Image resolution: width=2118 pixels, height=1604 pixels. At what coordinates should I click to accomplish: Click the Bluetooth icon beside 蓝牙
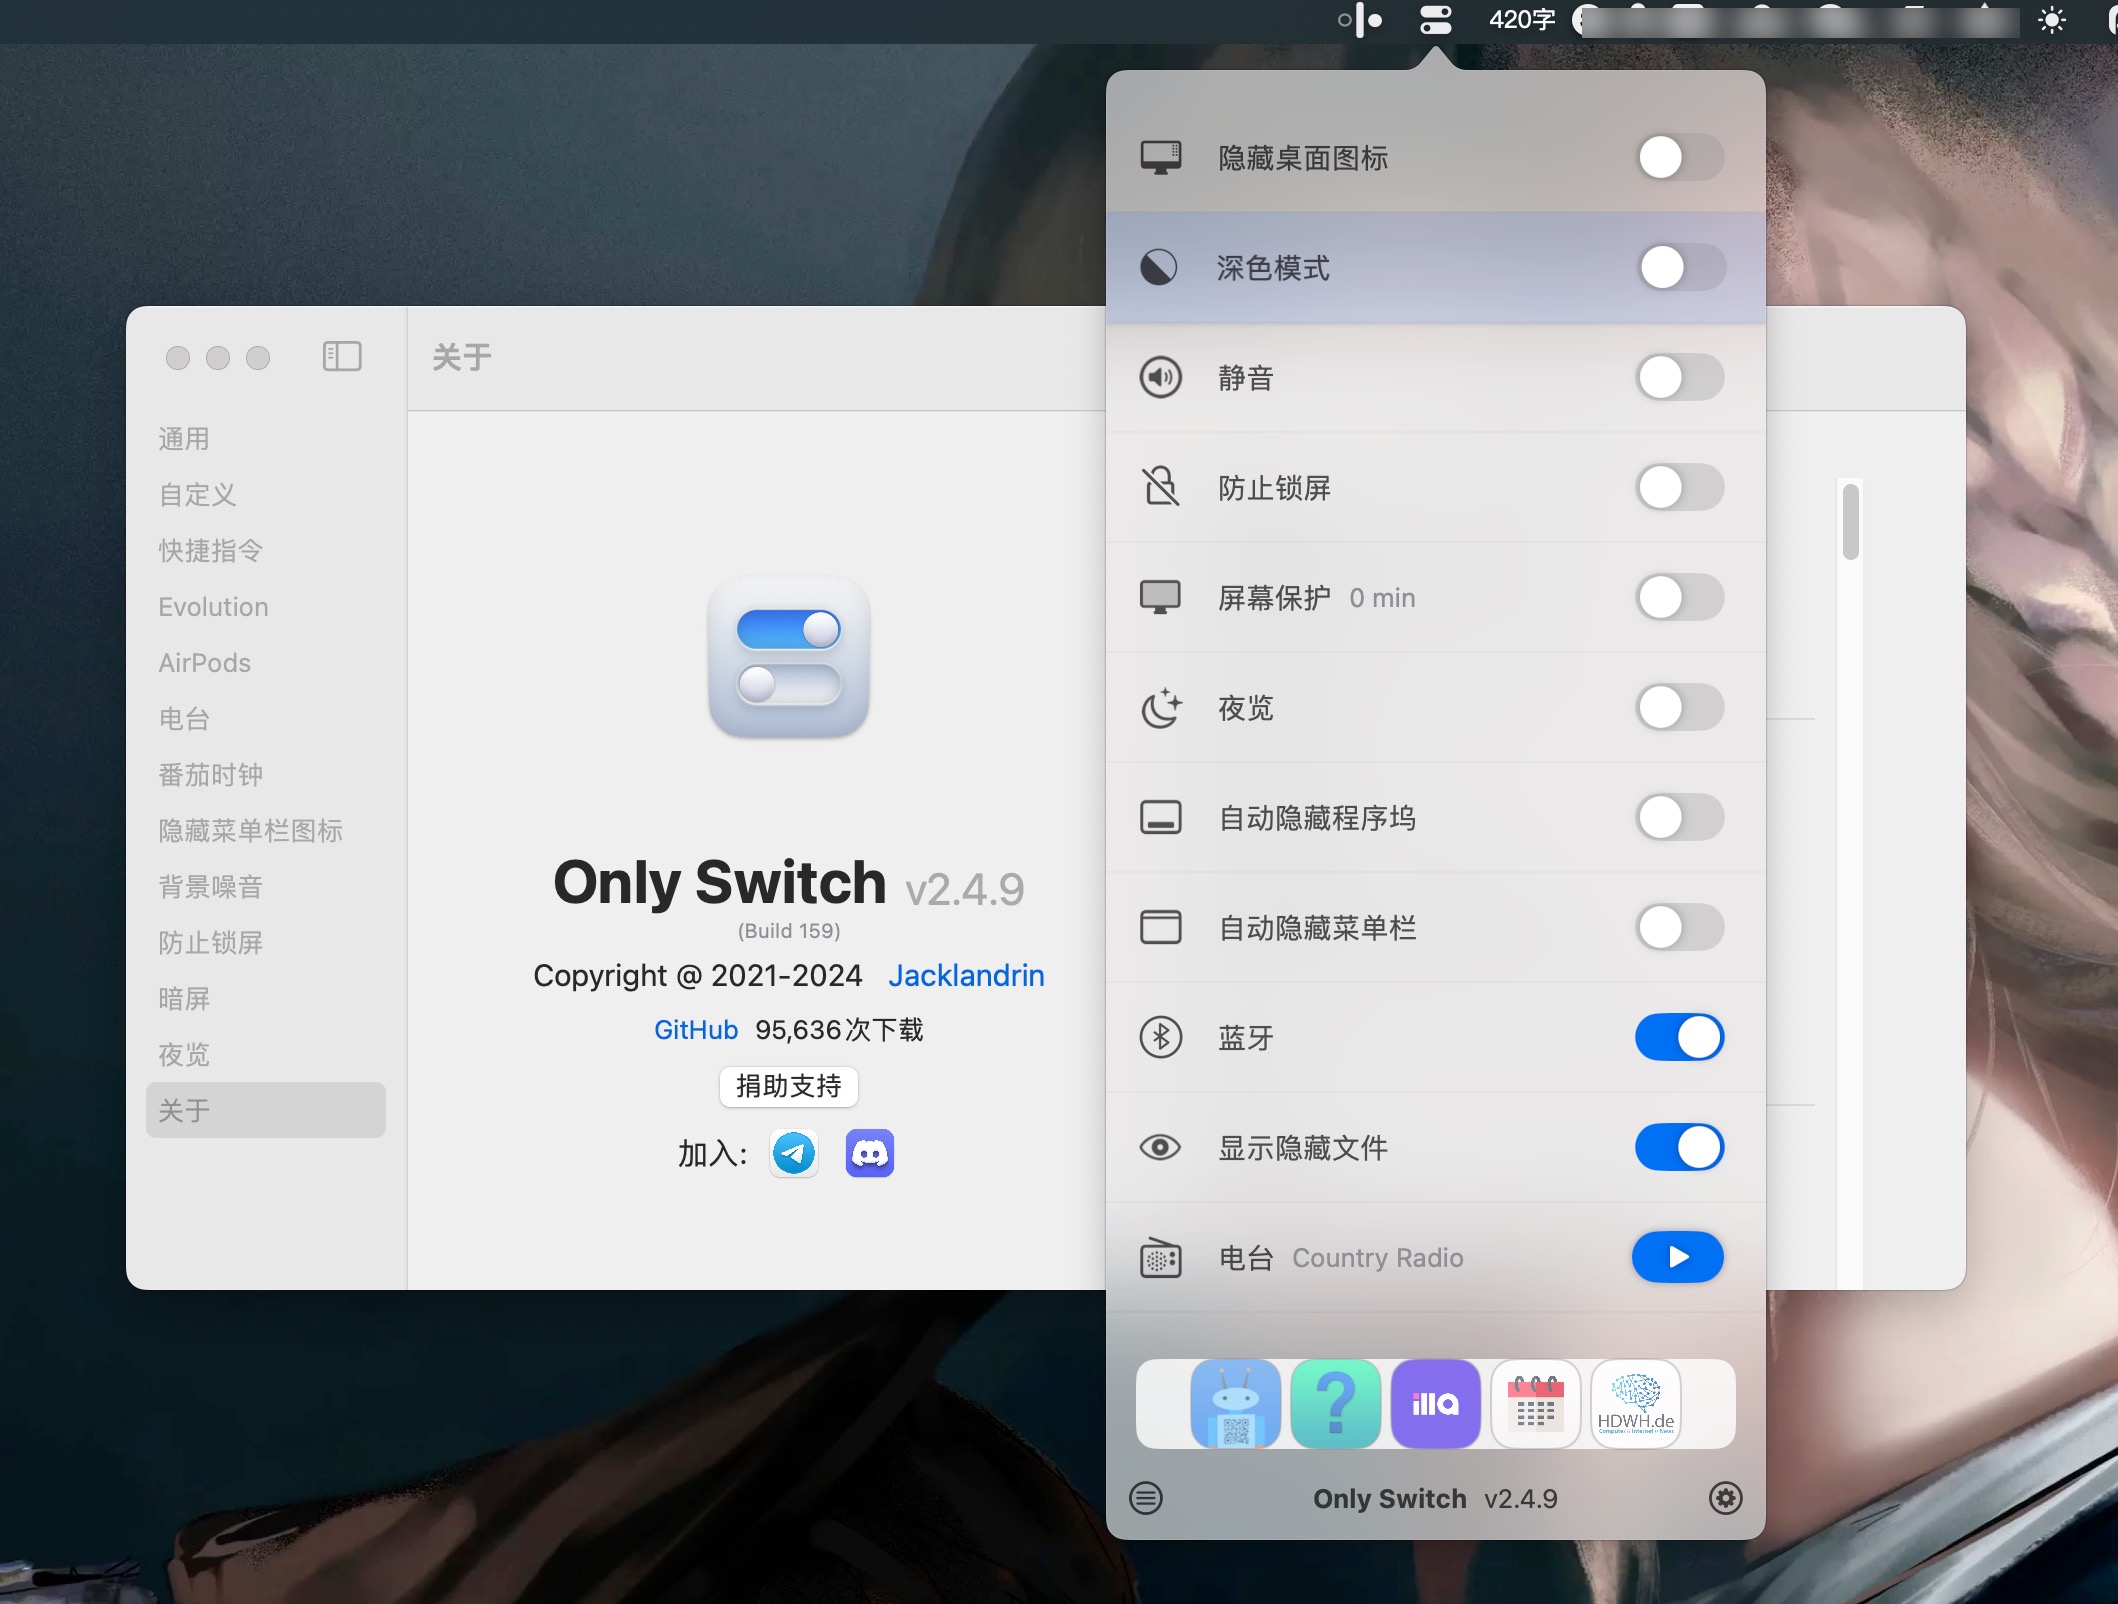pyautogui.click(x=1160, y=1037)
